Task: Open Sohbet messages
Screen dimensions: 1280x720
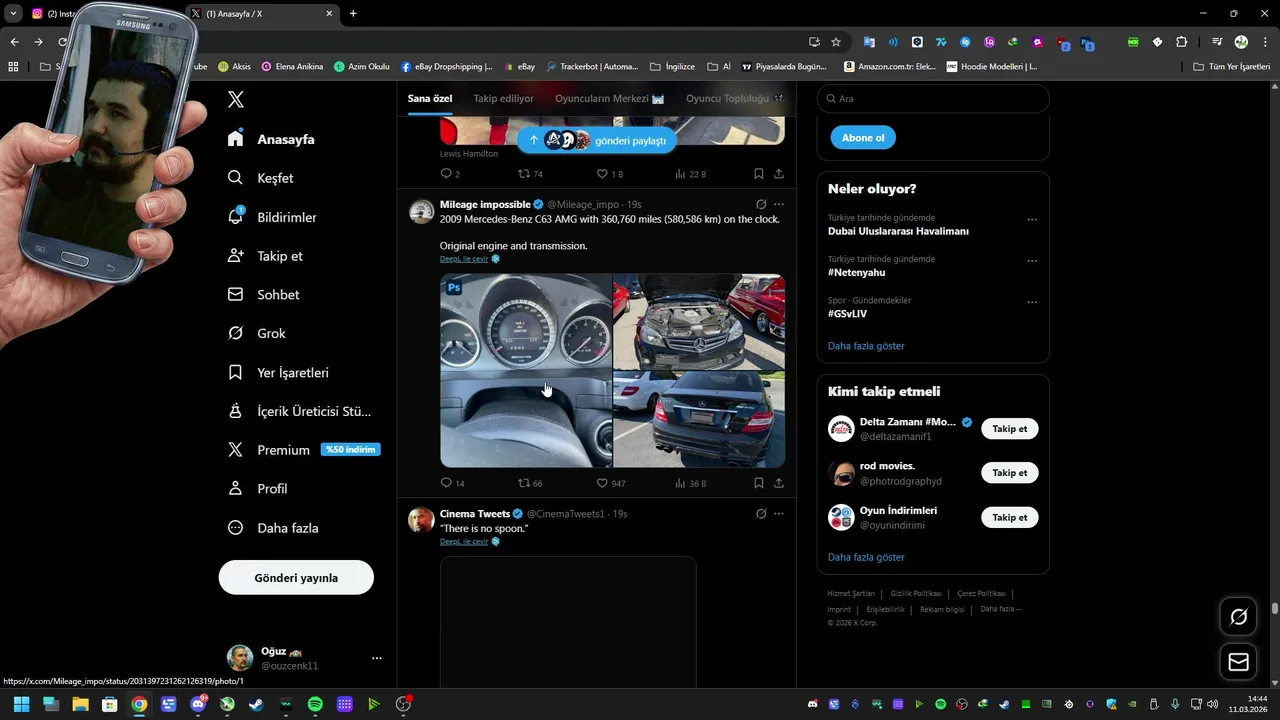Action: pyautogui.click(x=263, y=295)
